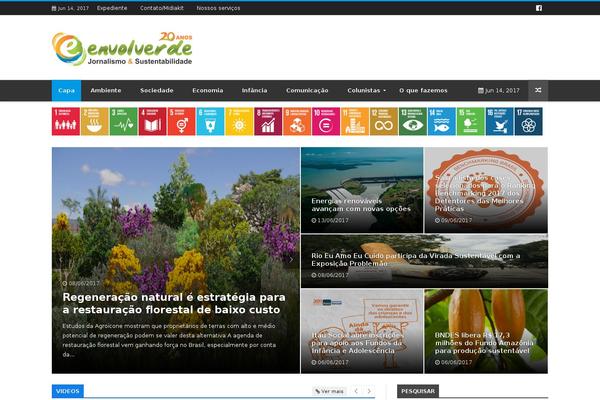Open SDG 2 Zero Hunger icon
Image resolution: width=600 pixels, height=400 pixels.
pos(95,121)
